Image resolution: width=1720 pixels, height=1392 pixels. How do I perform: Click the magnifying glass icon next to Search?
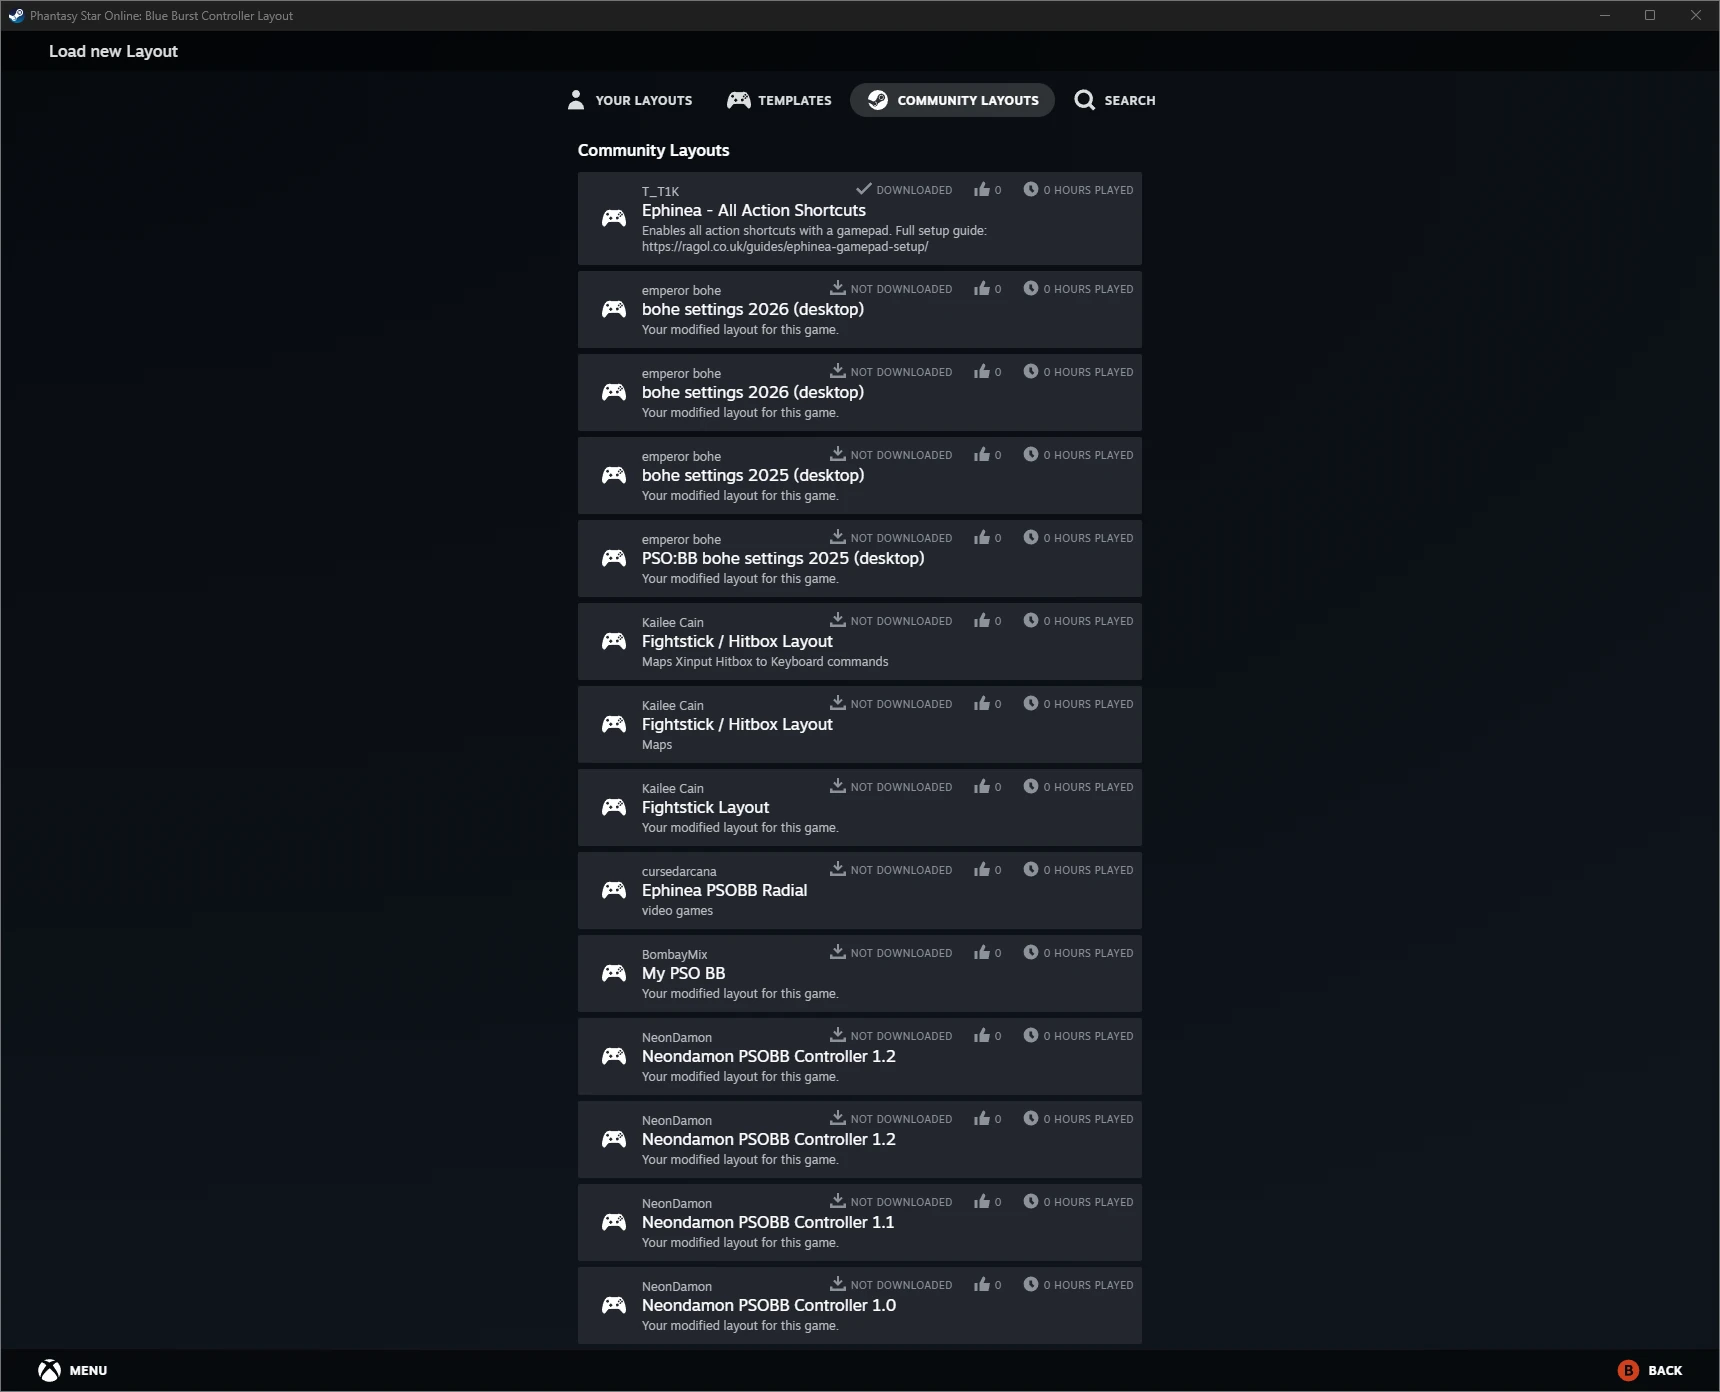[x=1084, y=100]
